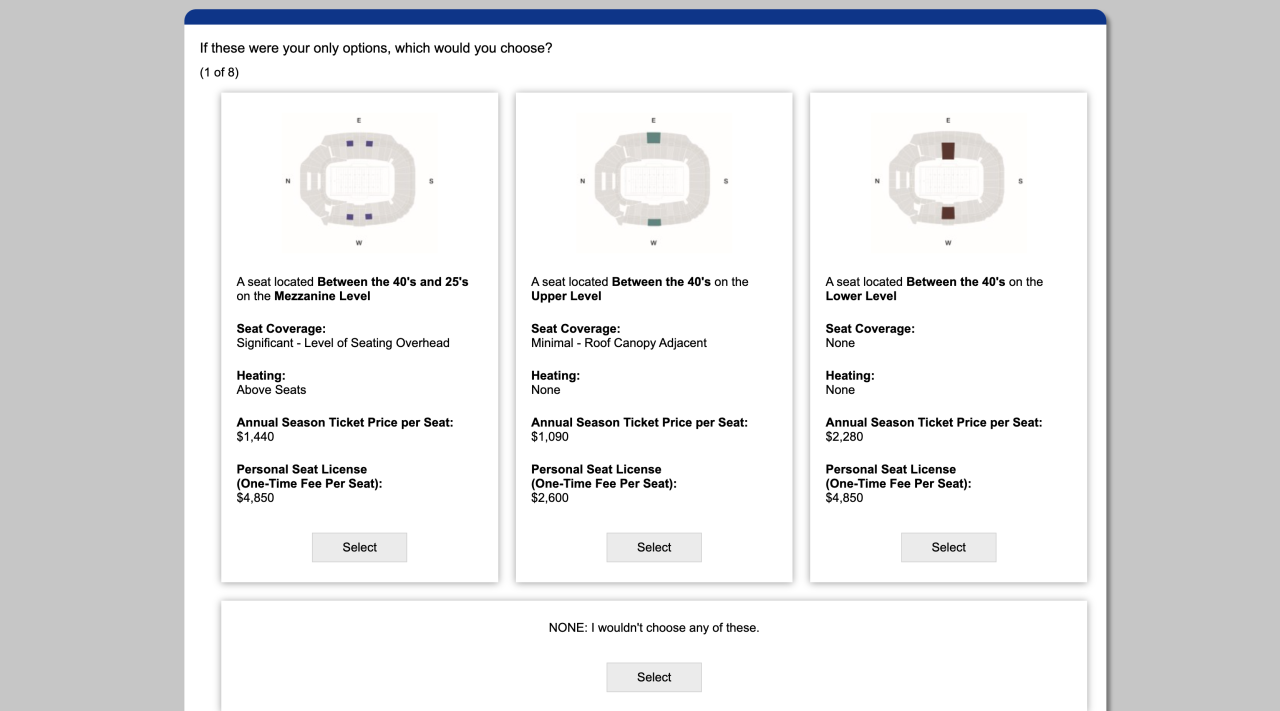
Task: Select the Lower Level seat option
Action: point(948,547)
